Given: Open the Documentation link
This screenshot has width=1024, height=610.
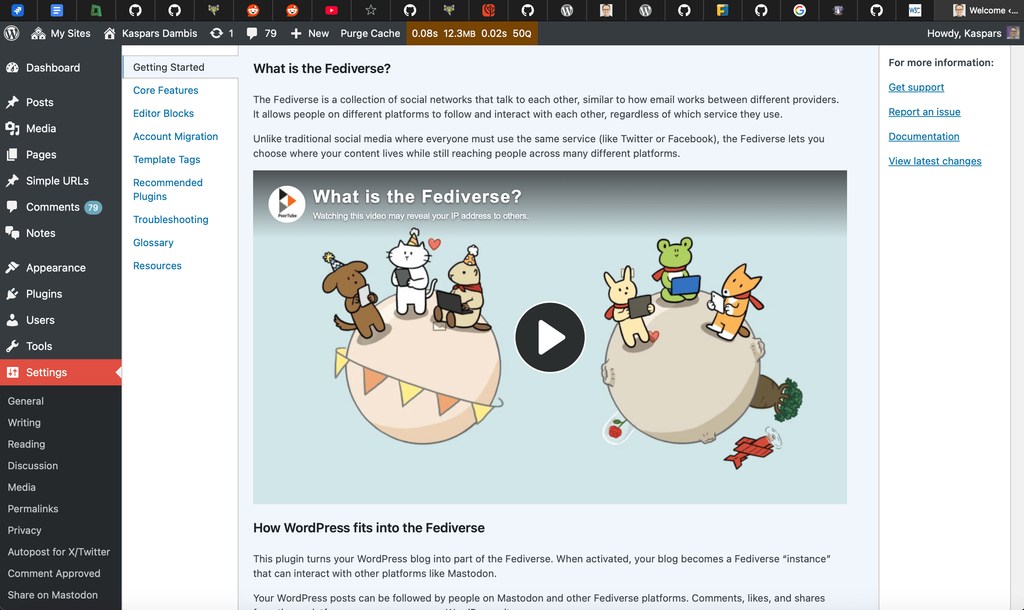Looking at the screenshot, I should point(923,136).
